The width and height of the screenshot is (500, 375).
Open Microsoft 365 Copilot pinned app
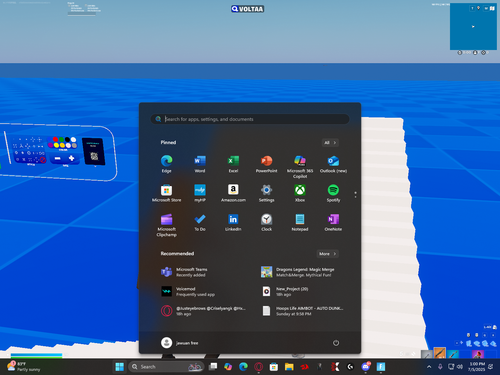300,166
